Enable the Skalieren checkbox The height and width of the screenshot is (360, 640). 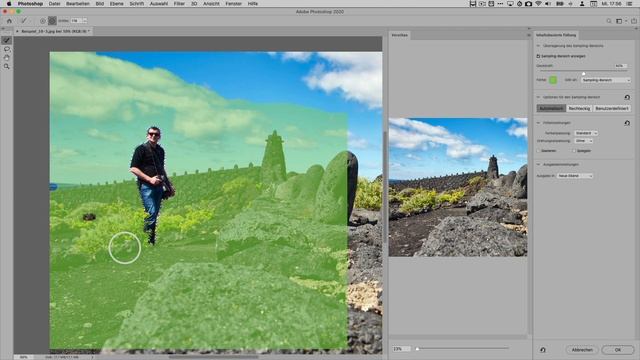538,151
